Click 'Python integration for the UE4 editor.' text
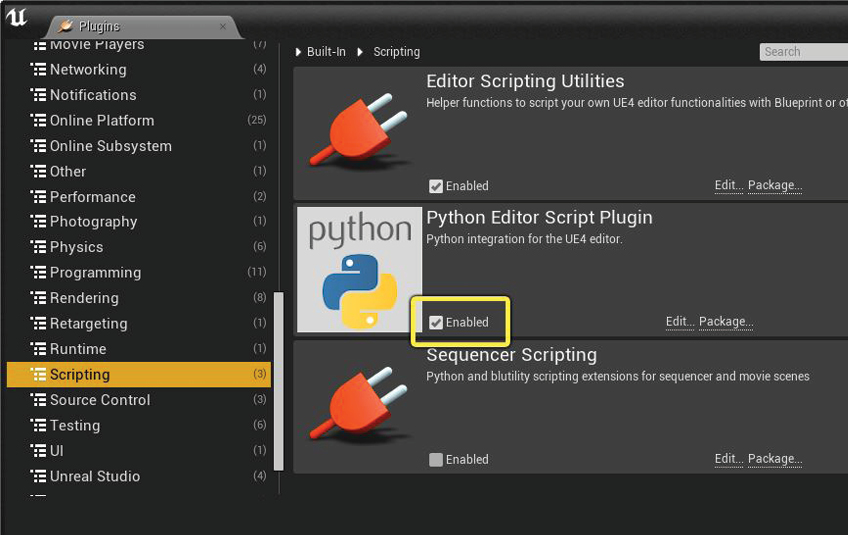 coord(524,239)
